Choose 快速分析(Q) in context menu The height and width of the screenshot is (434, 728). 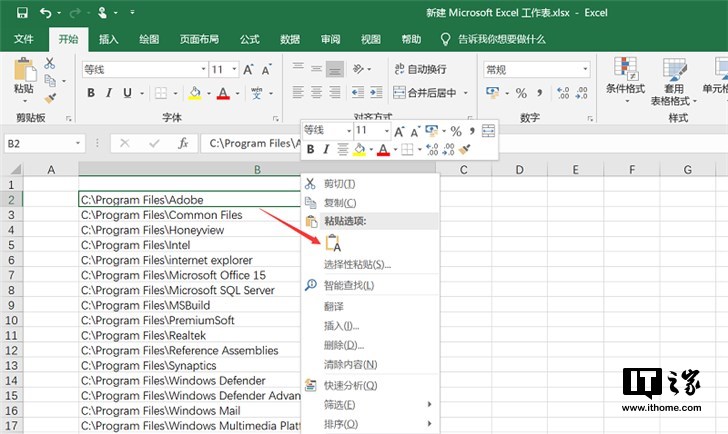tap(370, 385)
